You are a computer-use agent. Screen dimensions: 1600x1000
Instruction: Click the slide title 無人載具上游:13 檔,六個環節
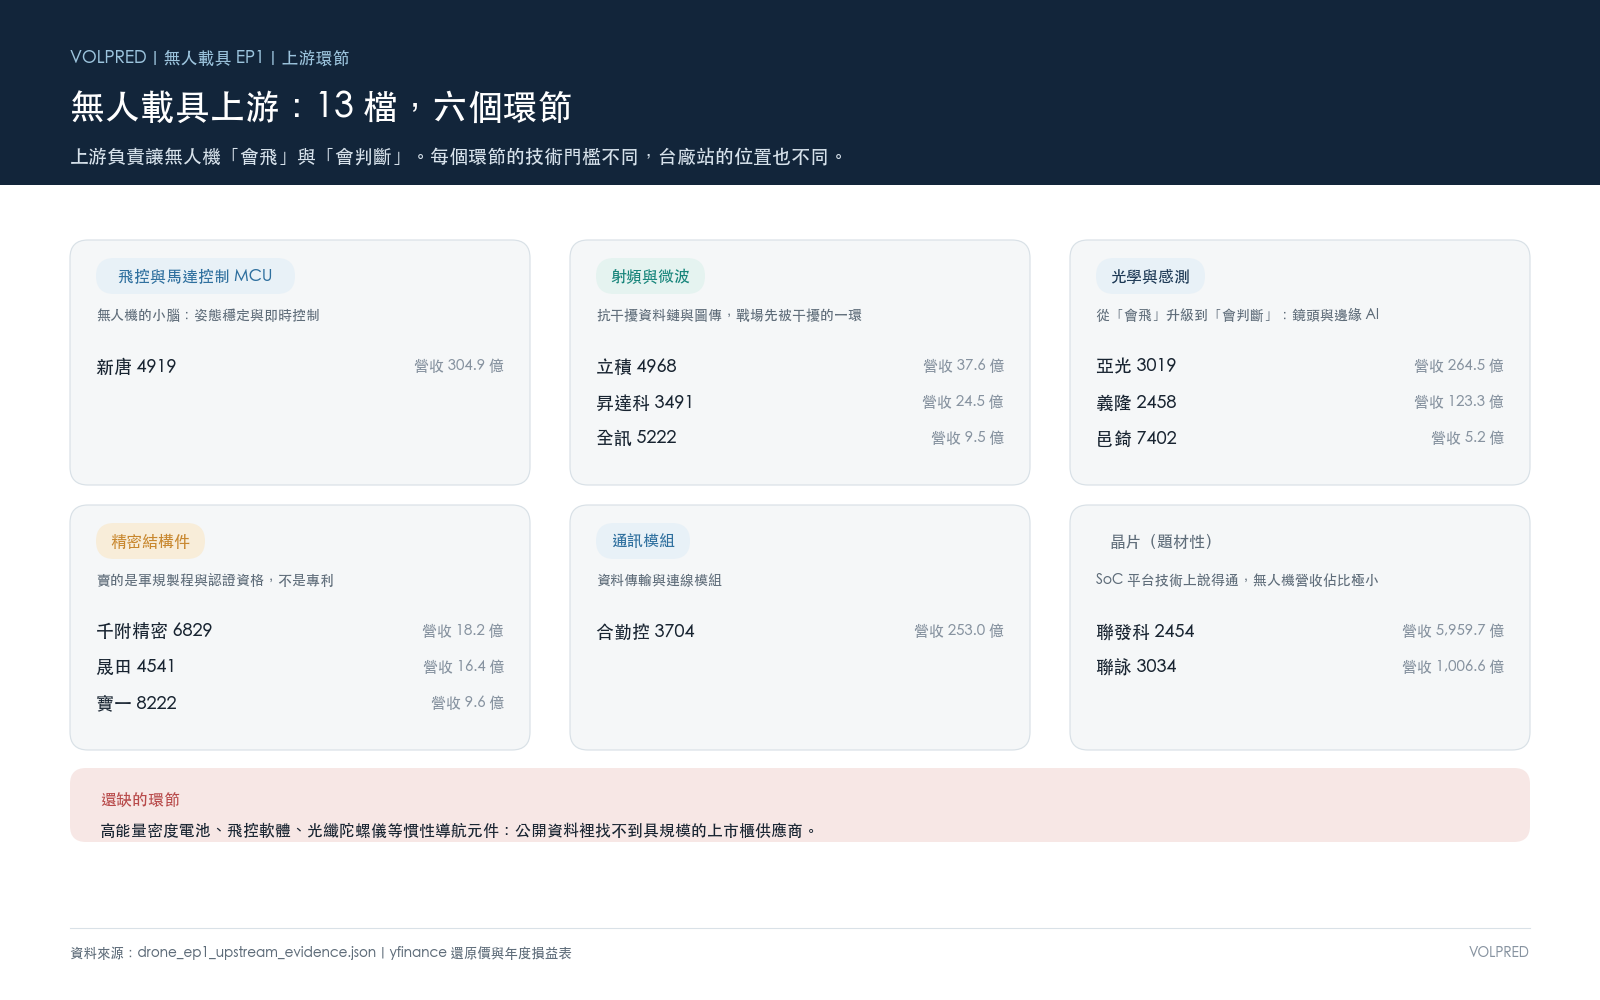pyautogui.click(x=321, y=106)
